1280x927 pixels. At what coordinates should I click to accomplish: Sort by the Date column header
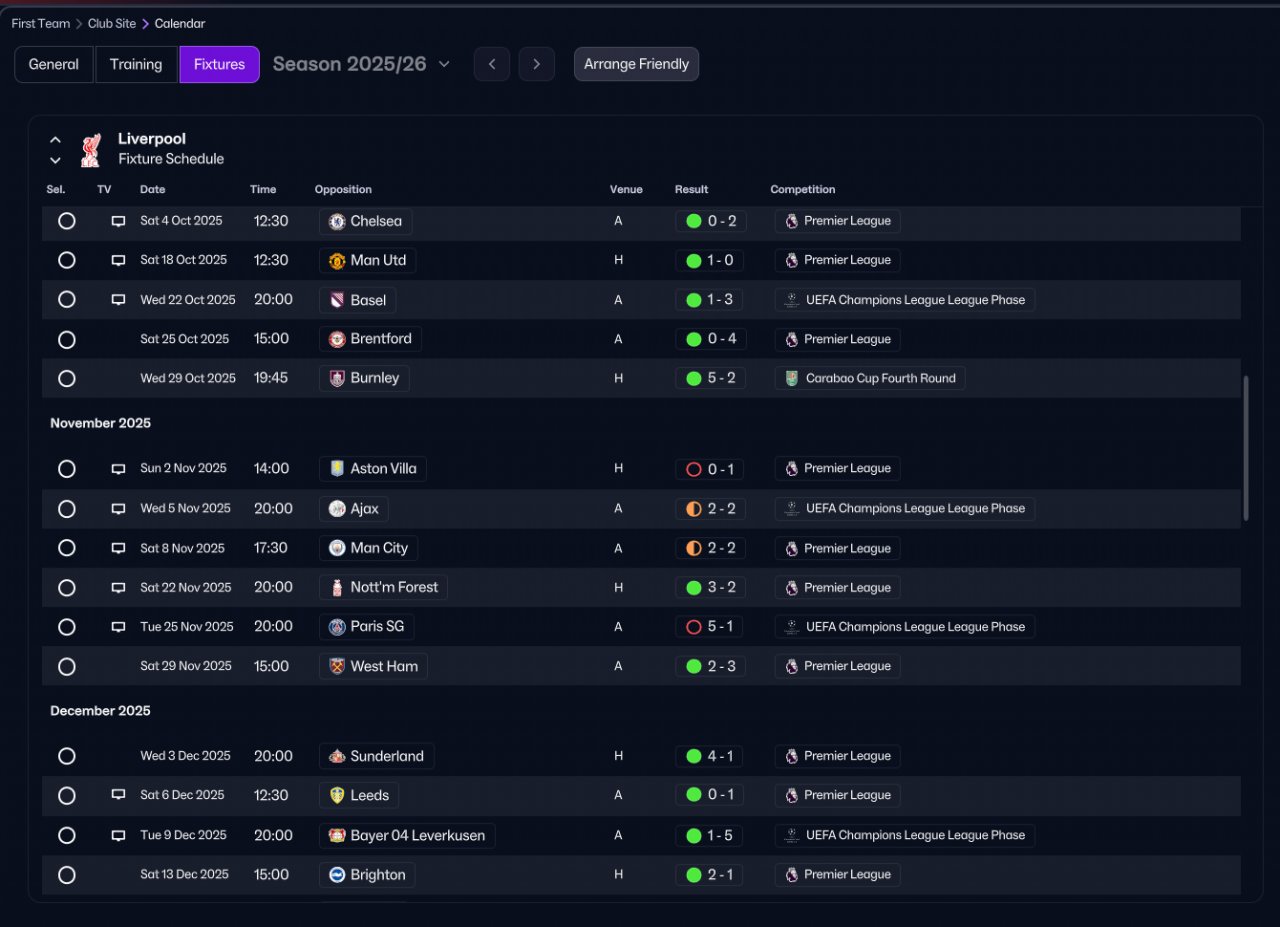(153, 189)
